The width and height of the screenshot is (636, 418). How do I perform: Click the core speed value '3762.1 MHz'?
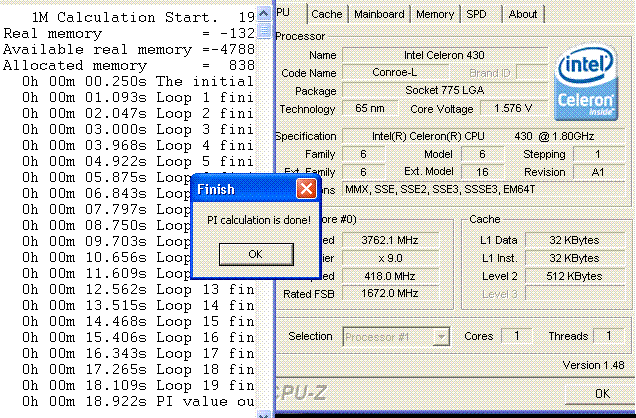click(390, 240)
